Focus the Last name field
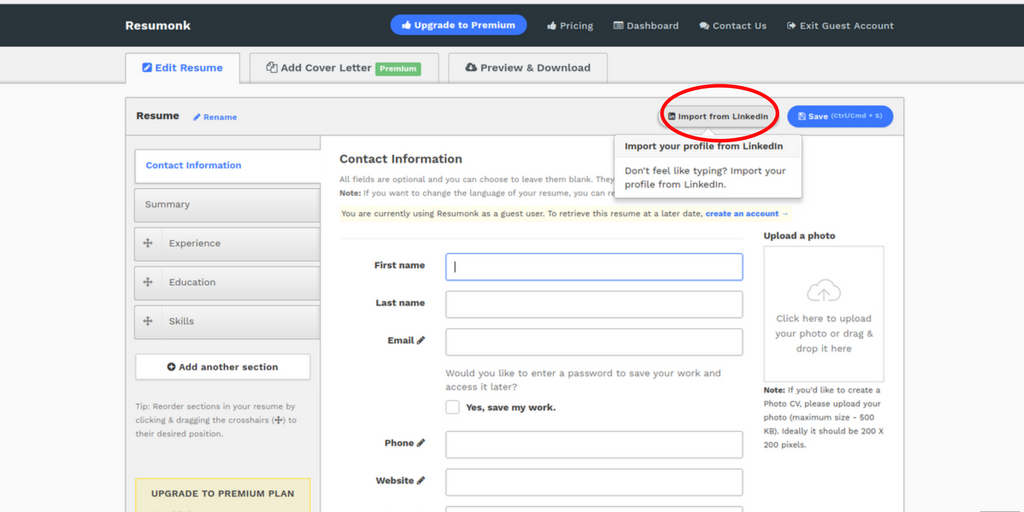 coord(594,304)
